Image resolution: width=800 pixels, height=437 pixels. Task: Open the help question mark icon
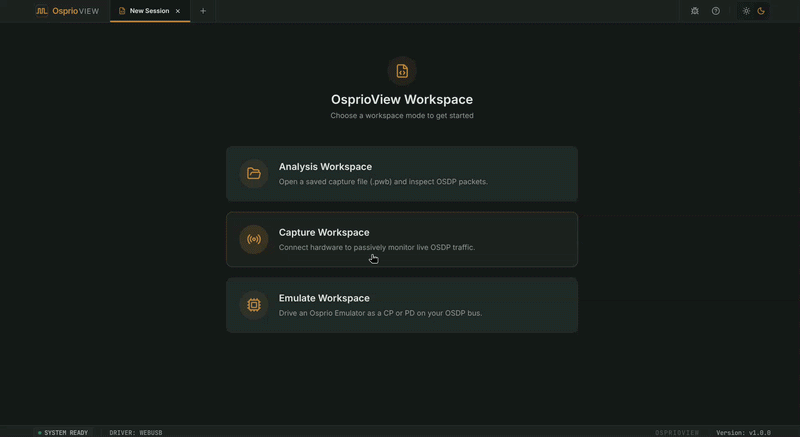tap(716, 11)
